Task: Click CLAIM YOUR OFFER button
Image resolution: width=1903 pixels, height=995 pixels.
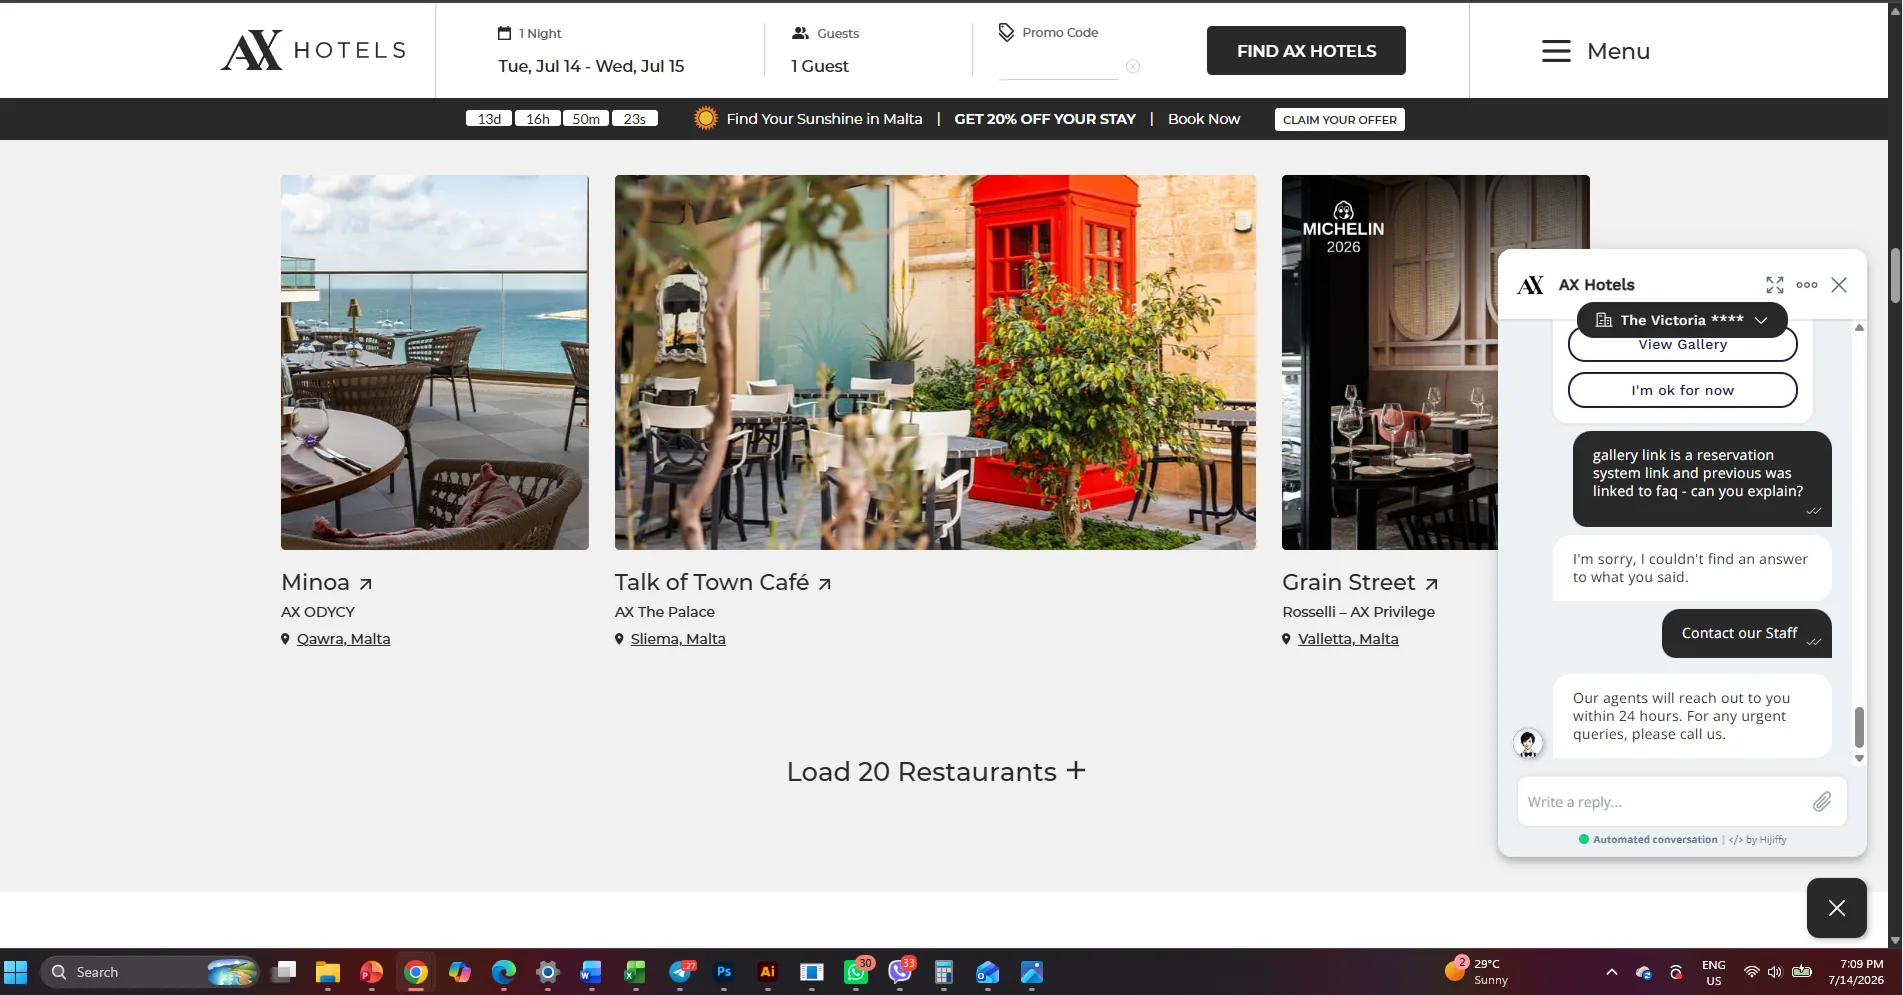Action: (1339, 119)
